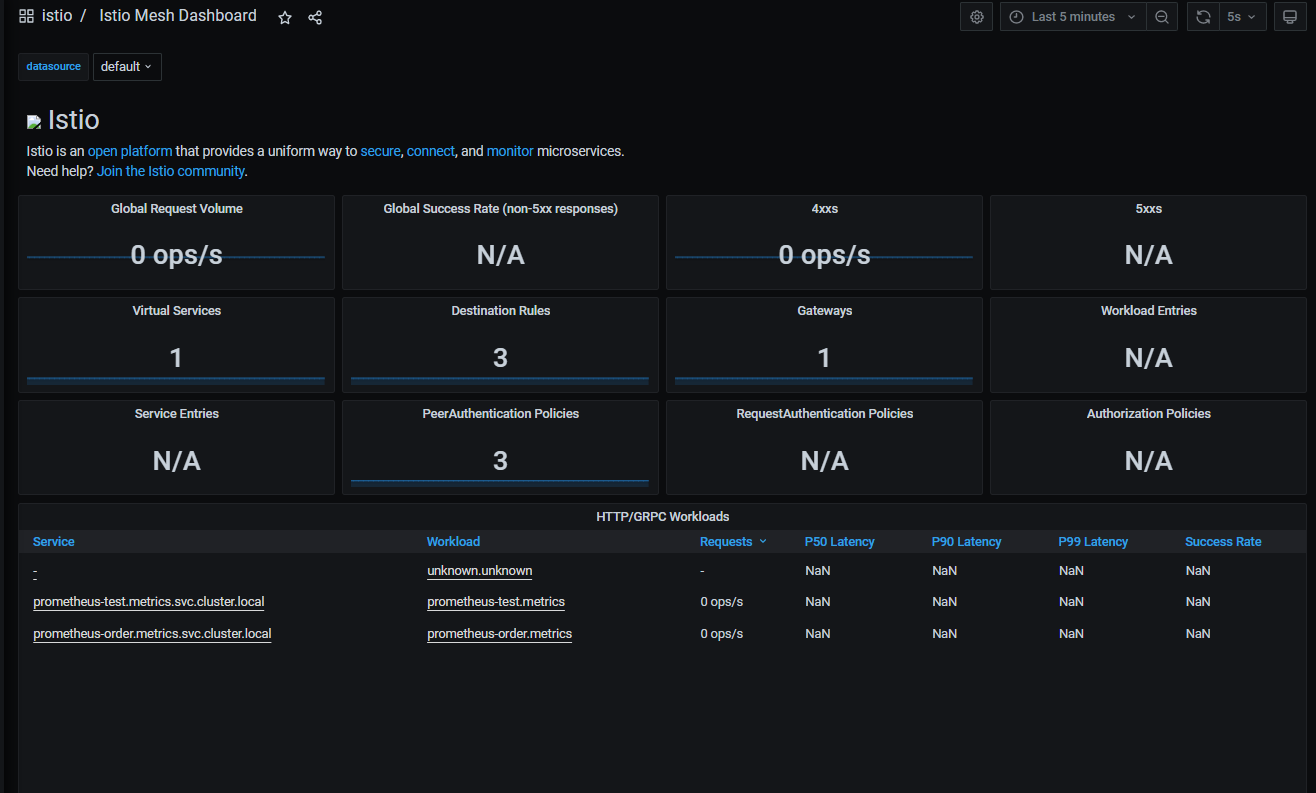
Task: Open the 5s refresh interval dropdown
Action: point(1239,16)
